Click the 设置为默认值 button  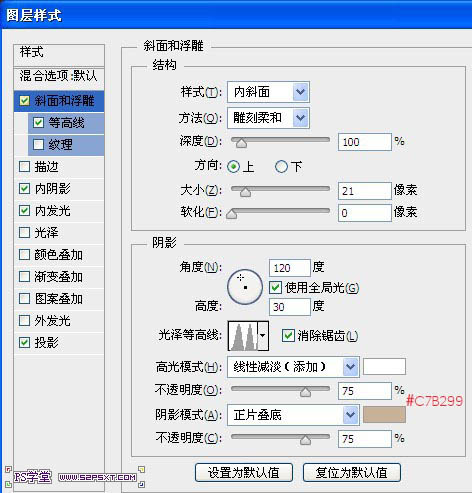[244, 472]
